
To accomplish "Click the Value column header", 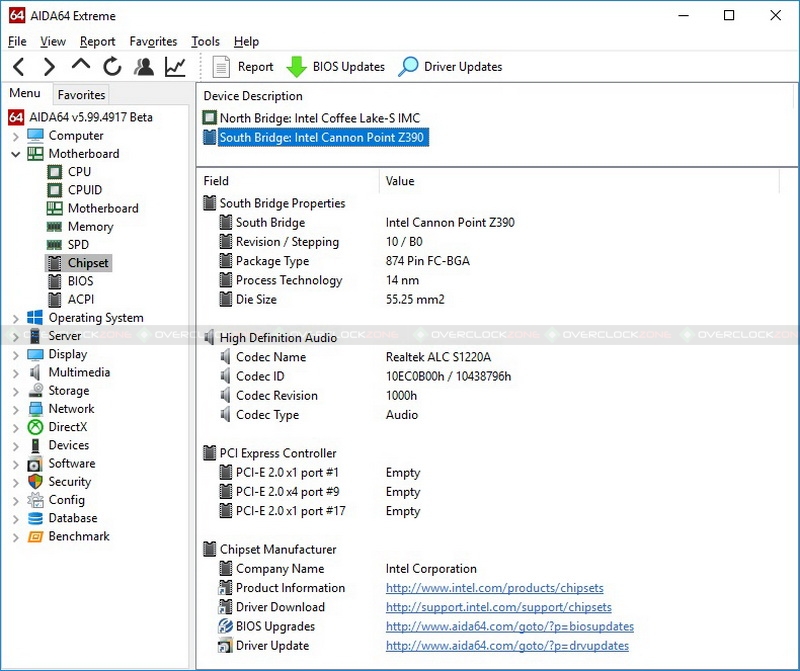I will (580, 181).
